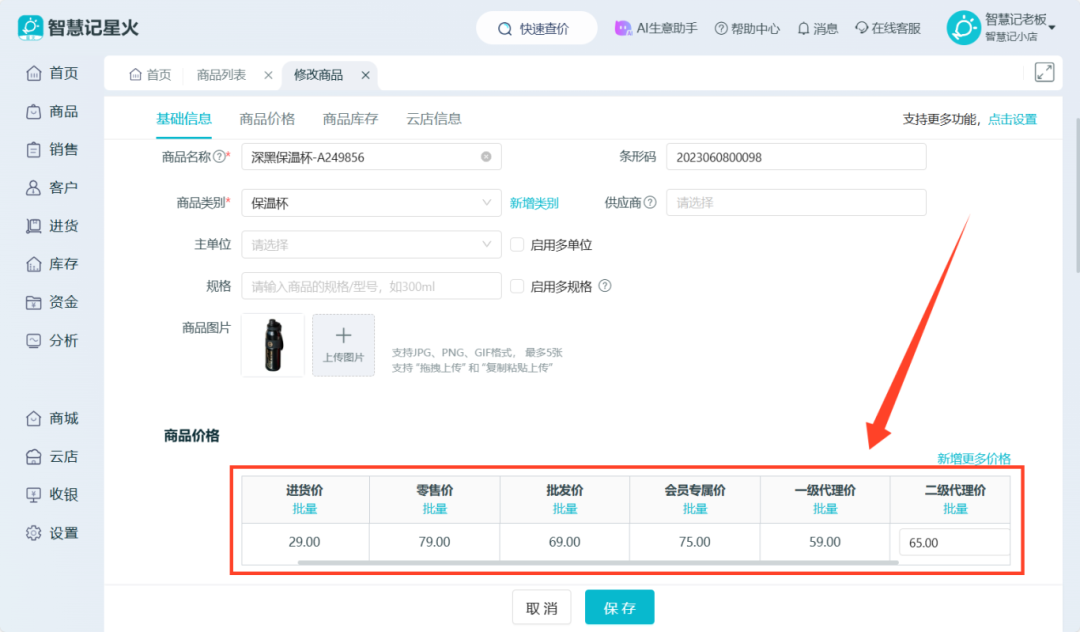Click the product bottle image thumbnail
Viewport: 1080px width, 632px height.
(x=273, y=345)
